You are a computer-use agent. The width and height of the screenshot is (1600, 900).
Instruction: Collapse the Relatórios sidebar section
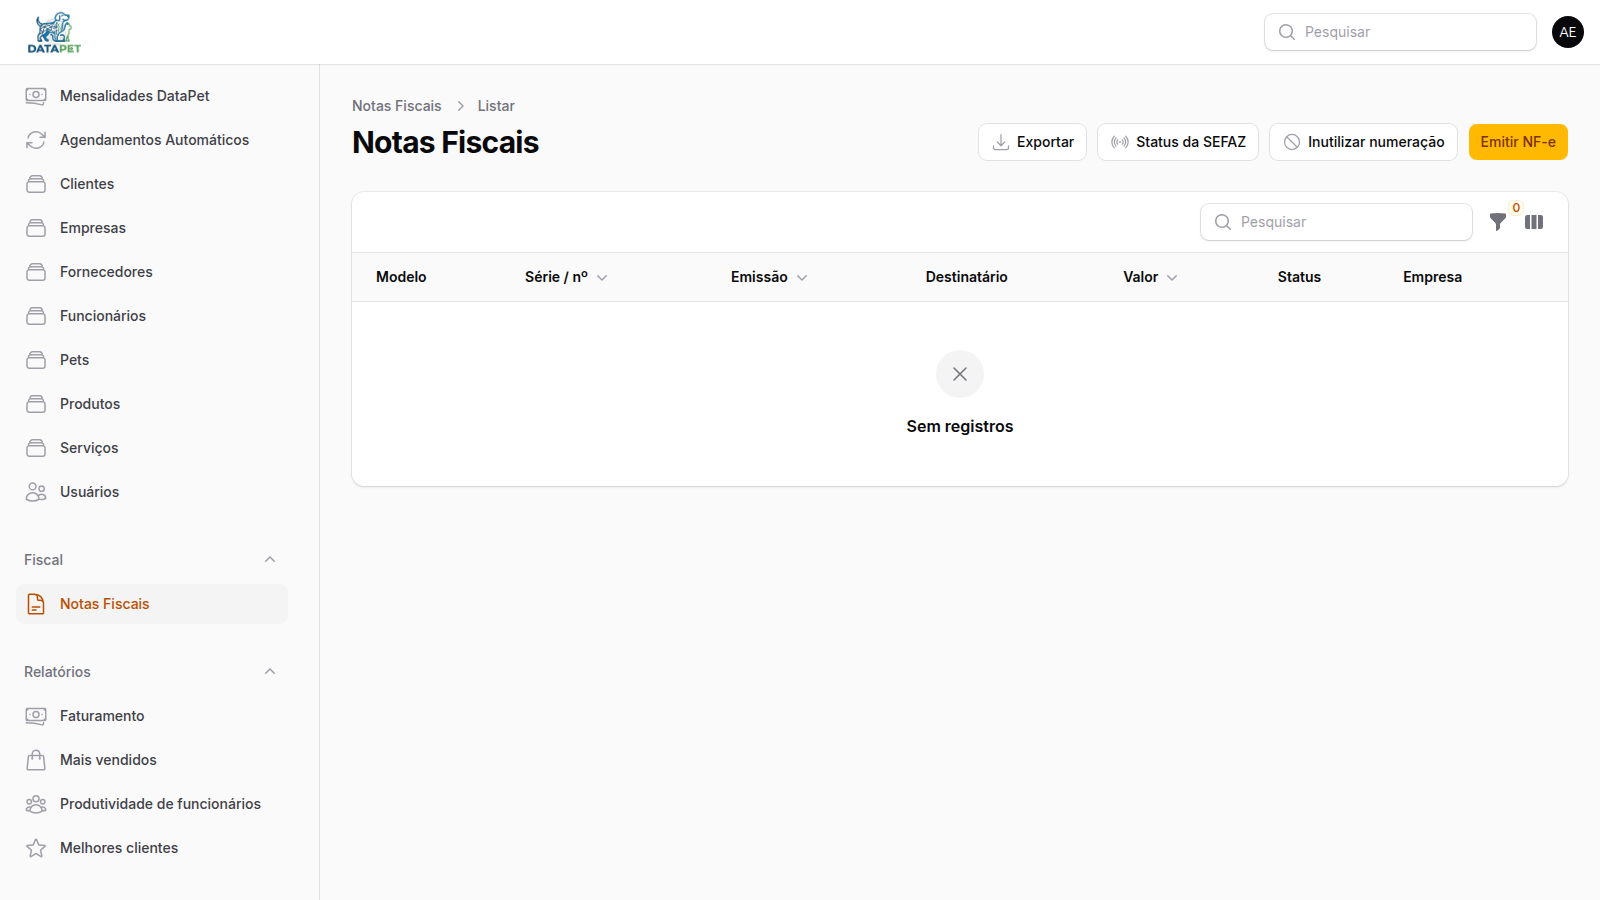270,672
